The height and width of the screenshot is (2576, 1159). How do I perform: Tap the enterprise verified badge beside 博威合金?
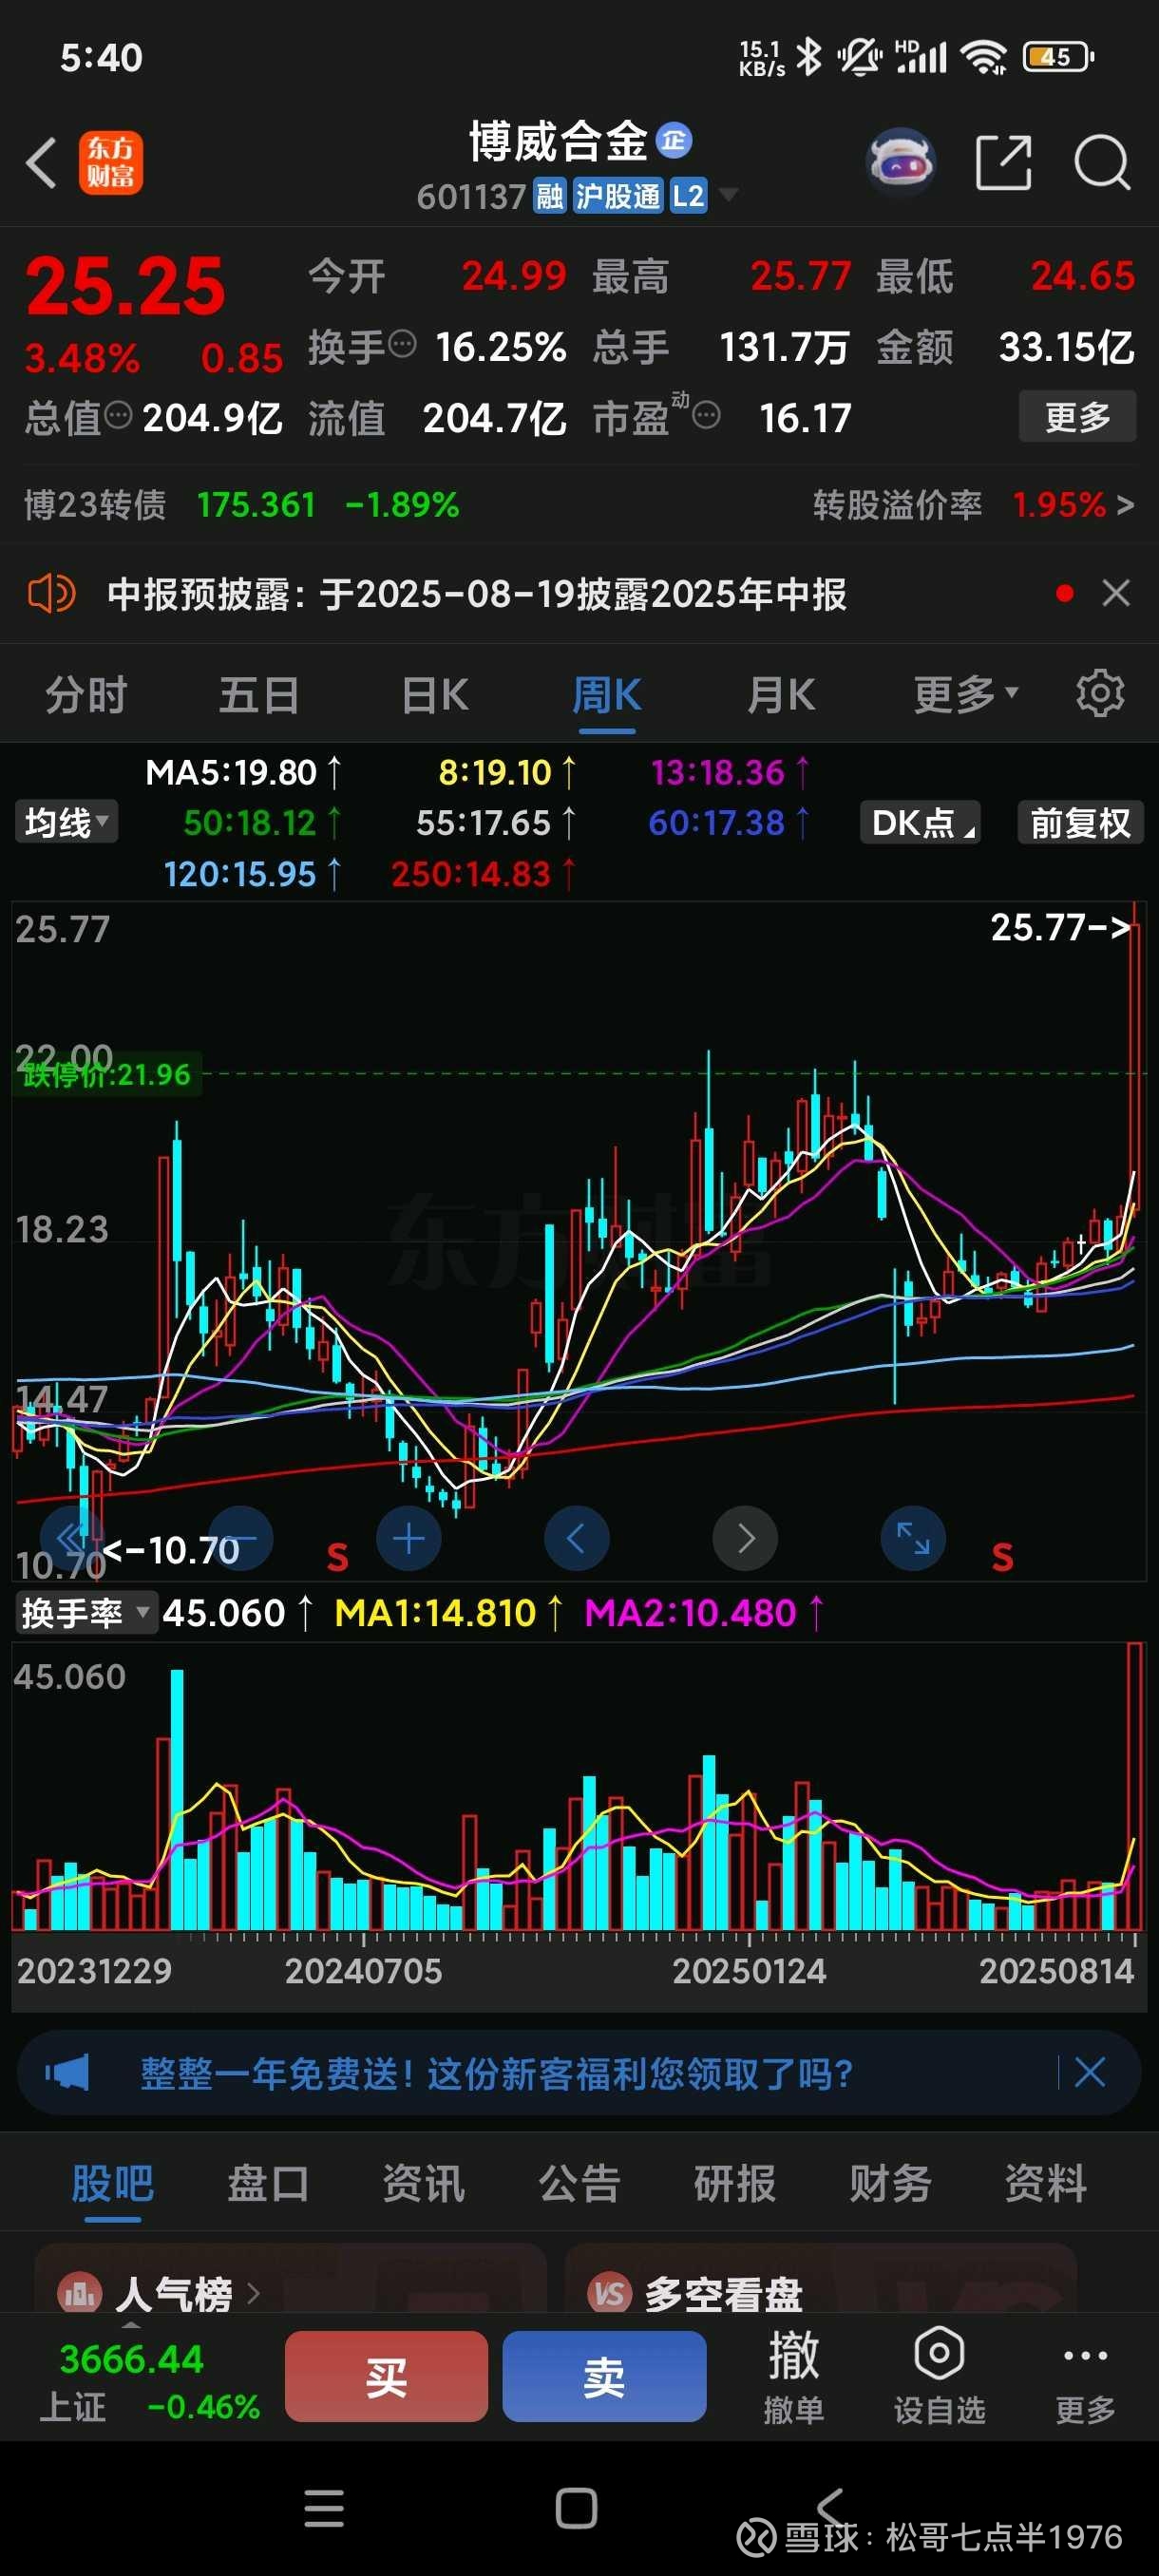click(674, 141)
